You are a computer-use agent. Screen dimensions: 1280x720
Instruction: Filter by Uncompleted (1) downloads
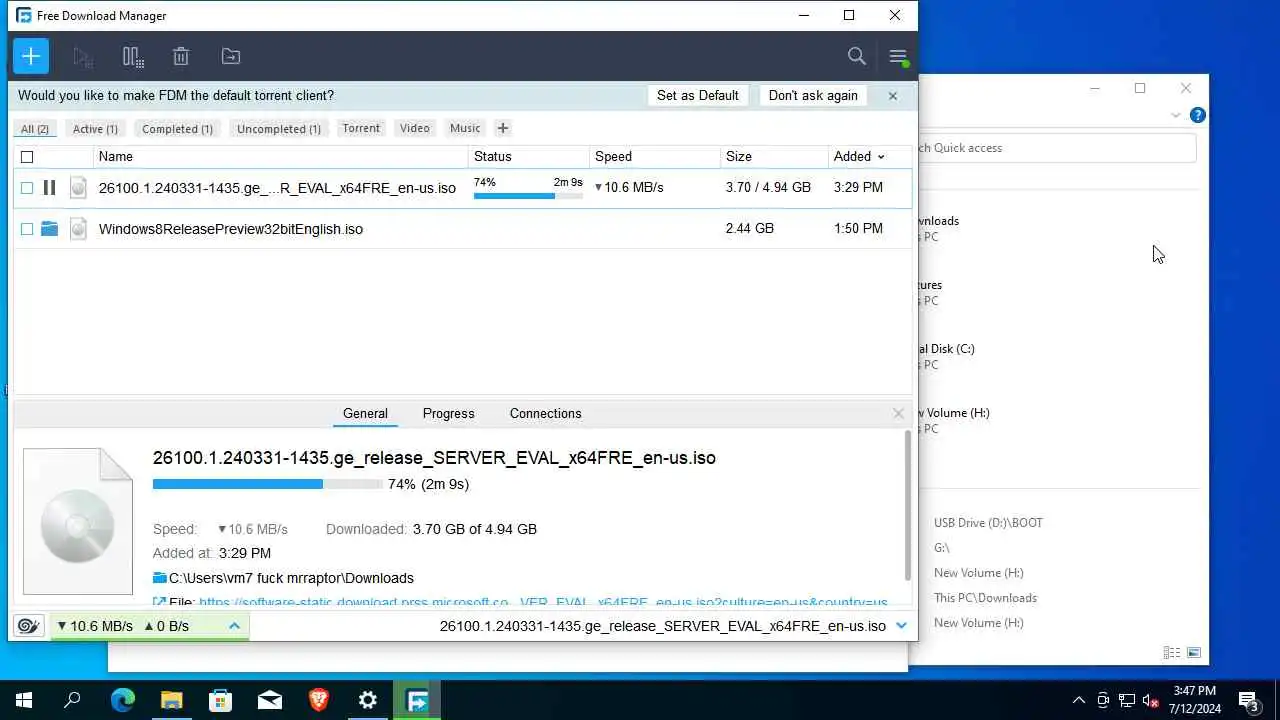279,129
